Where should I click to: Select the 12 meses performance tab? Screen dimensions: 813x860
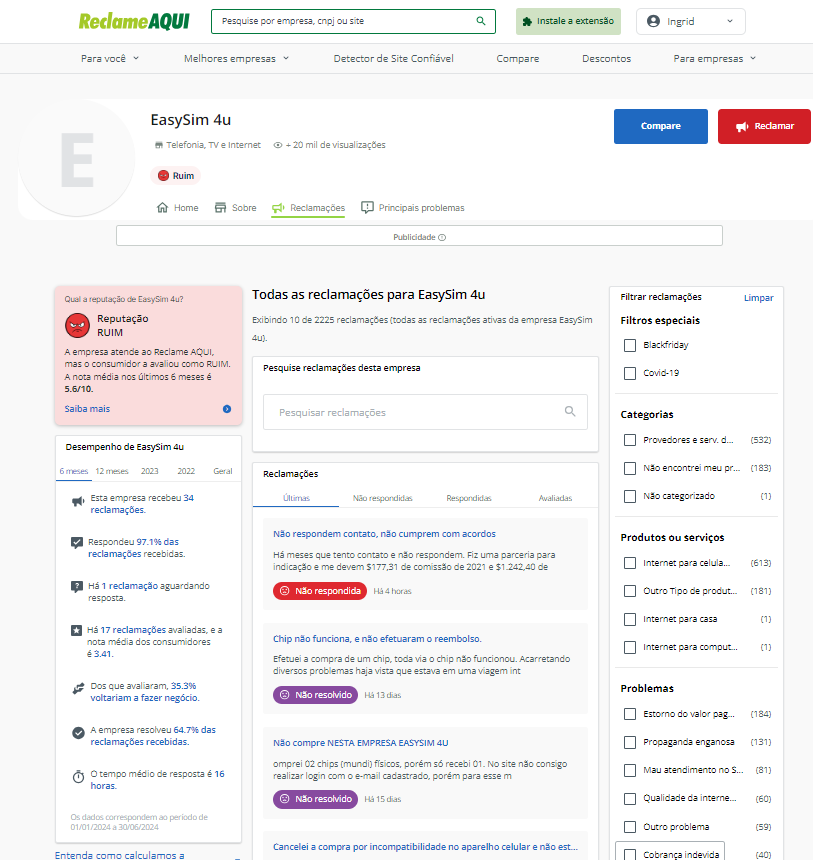click(x=112, y=471)
